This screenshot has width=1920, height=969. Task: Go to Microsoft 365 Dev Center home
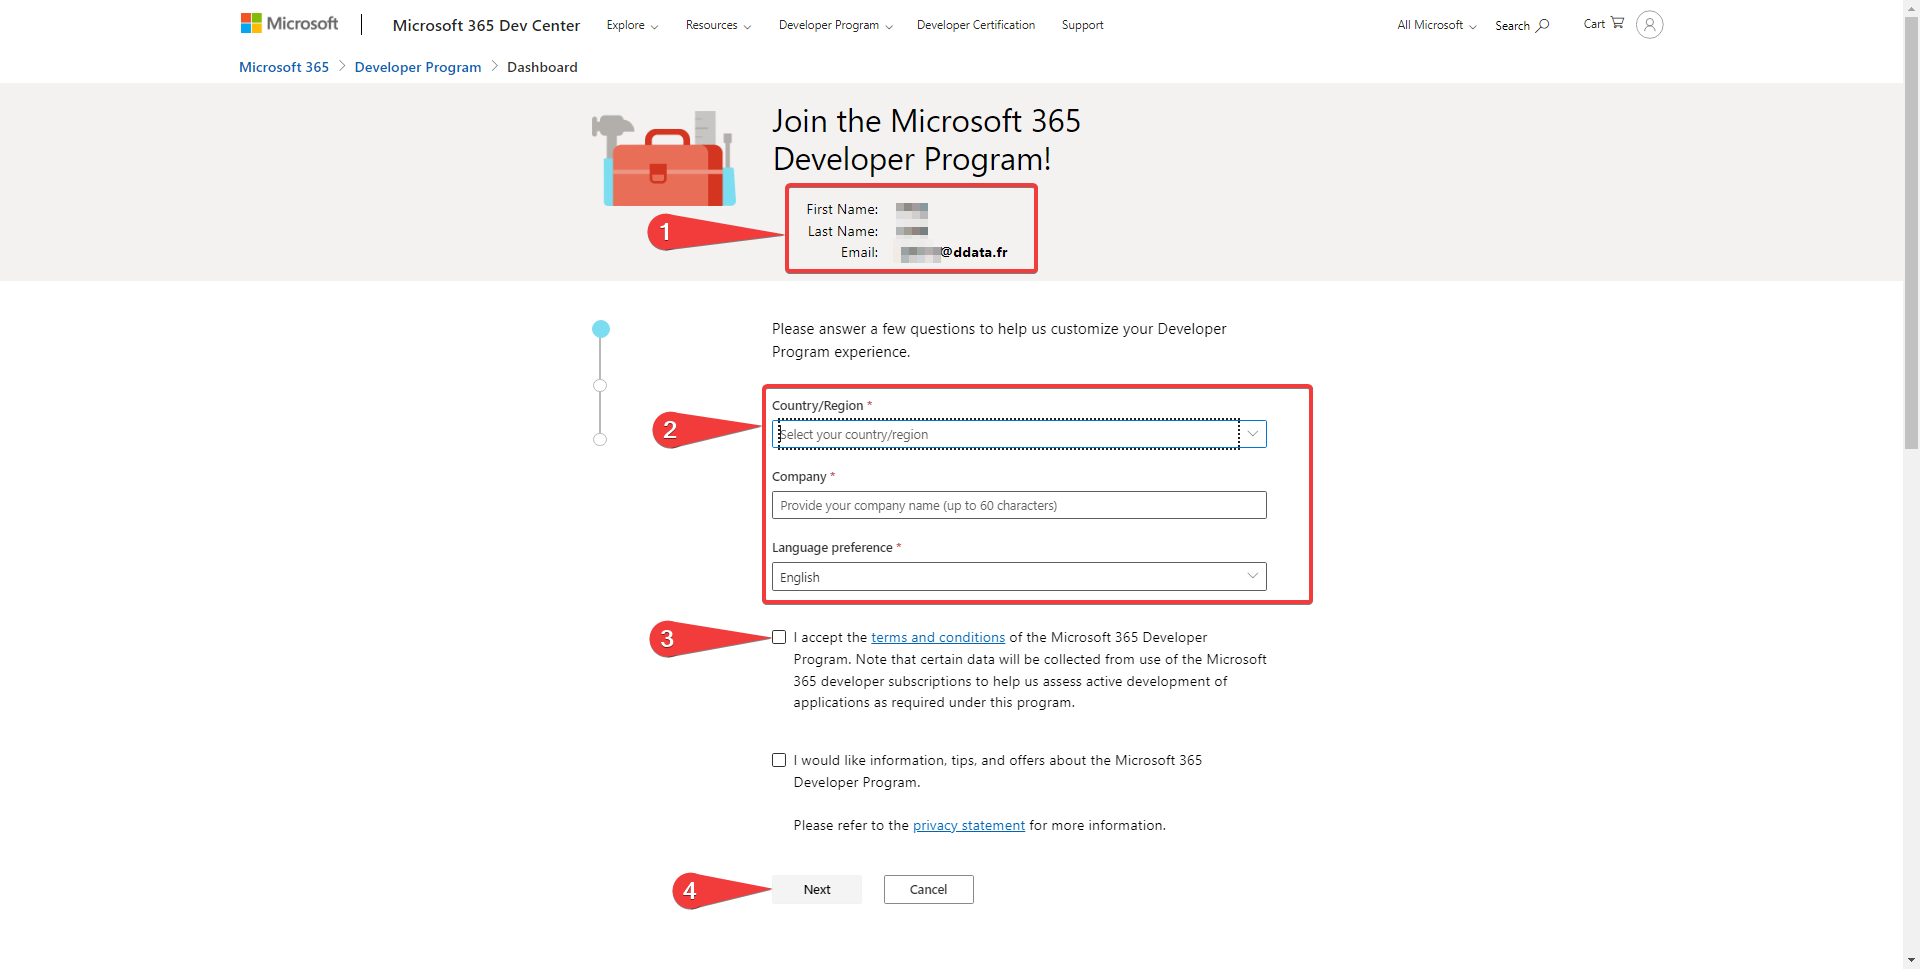[486, 25]
